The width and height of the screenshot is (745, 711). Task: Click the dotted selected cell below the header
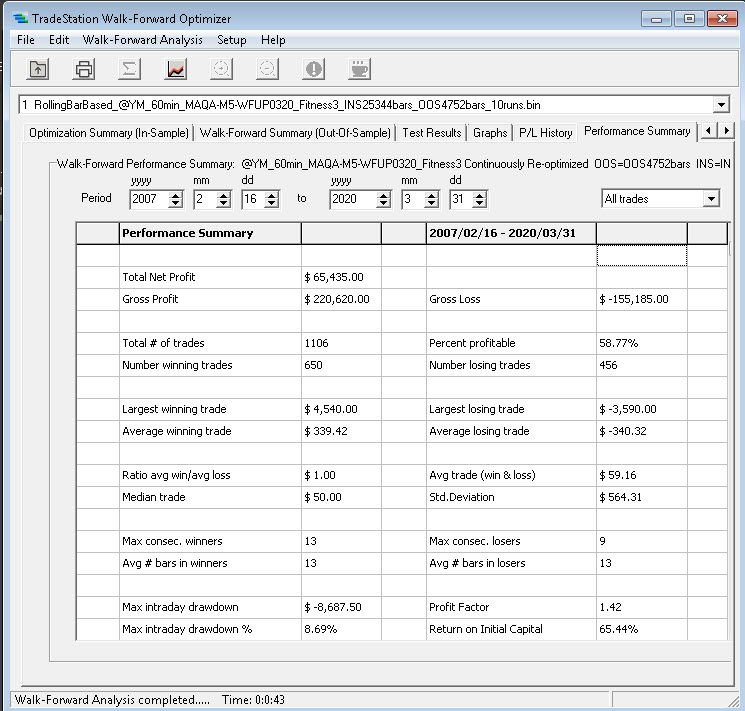click(641, 255)
